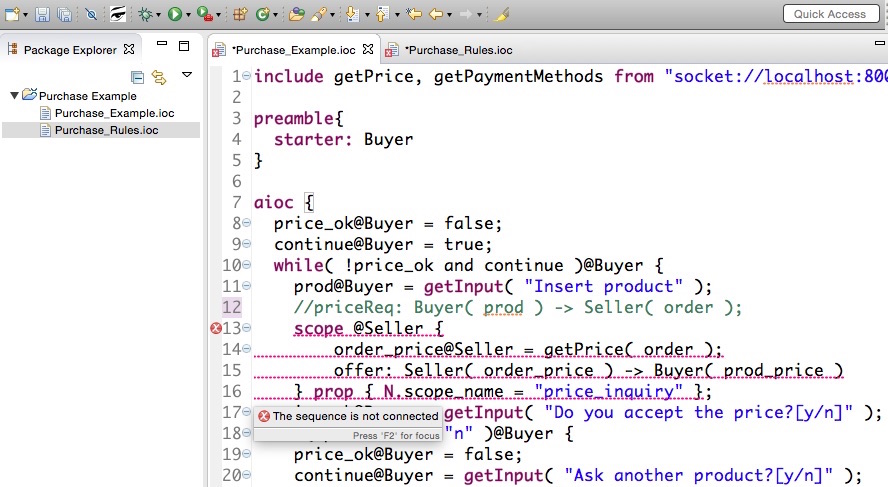Switch to the Purchase_Rules.ioc editor tab
The image size is (888, 487).
point(449,50)
